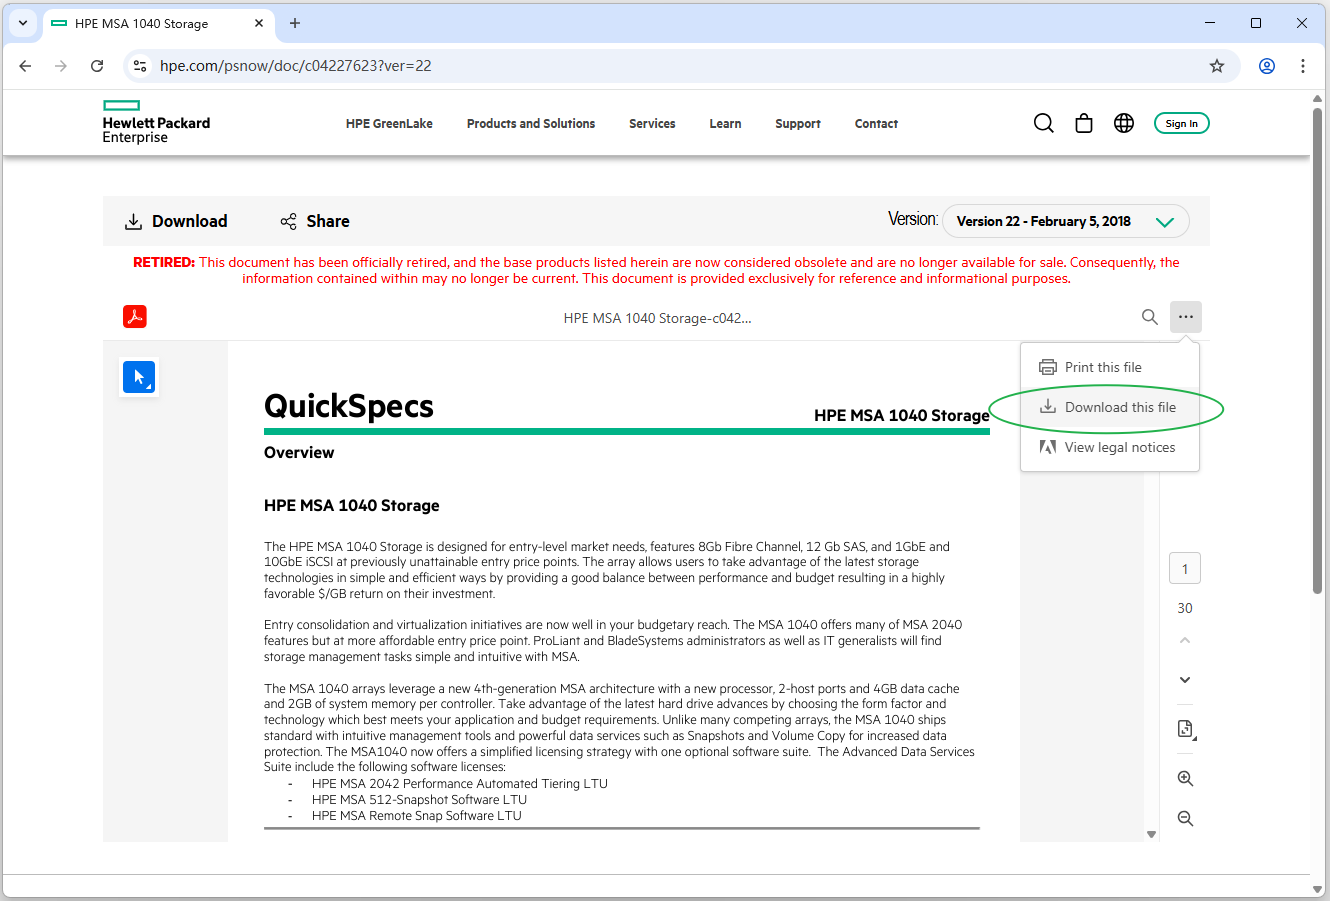The width and height of the screenshot is (1330, 901).
Task: Search within the PDF using the magnifier icon
Action: pos(1150,317)
